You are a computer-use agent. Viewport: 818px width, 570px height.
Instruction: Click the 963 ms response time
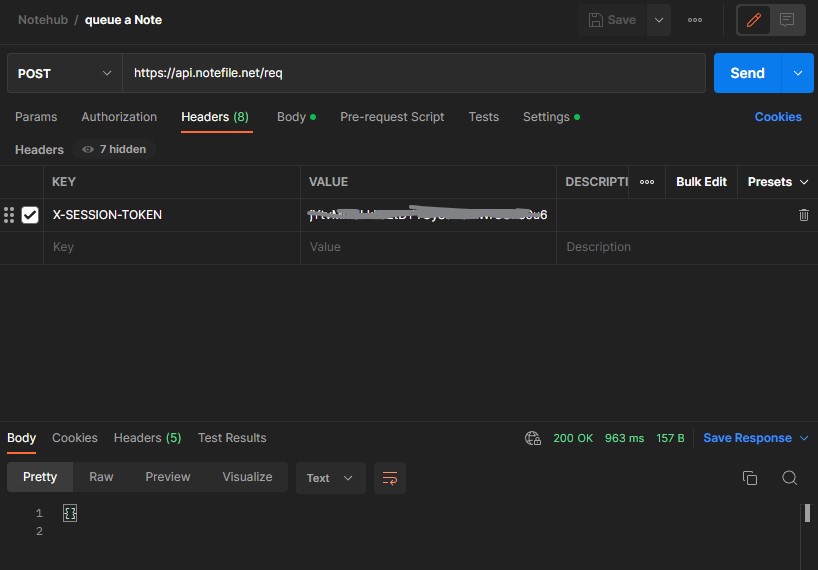[x=624, y=438]
